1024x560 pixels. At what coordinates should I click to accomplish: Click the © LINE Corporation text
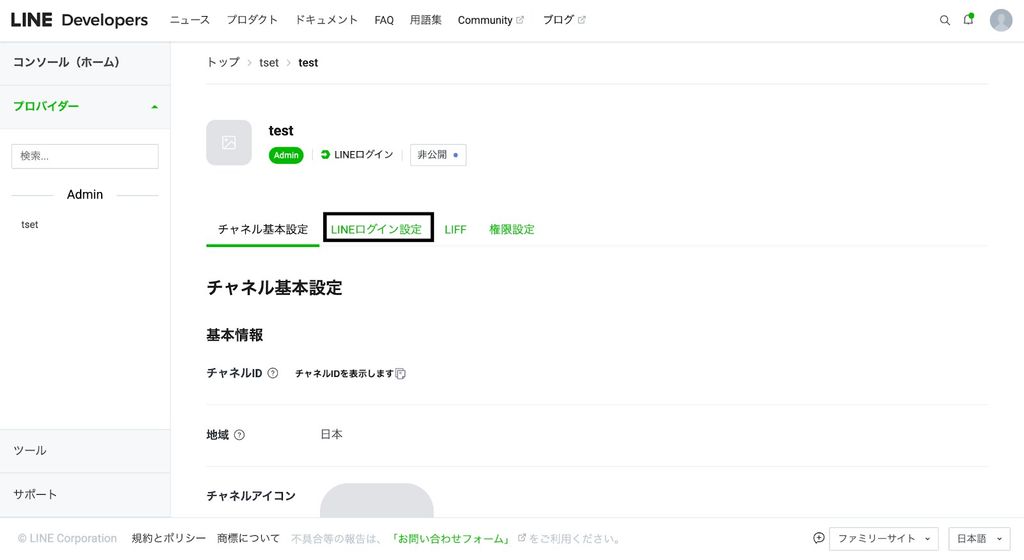tap(67, 538)
